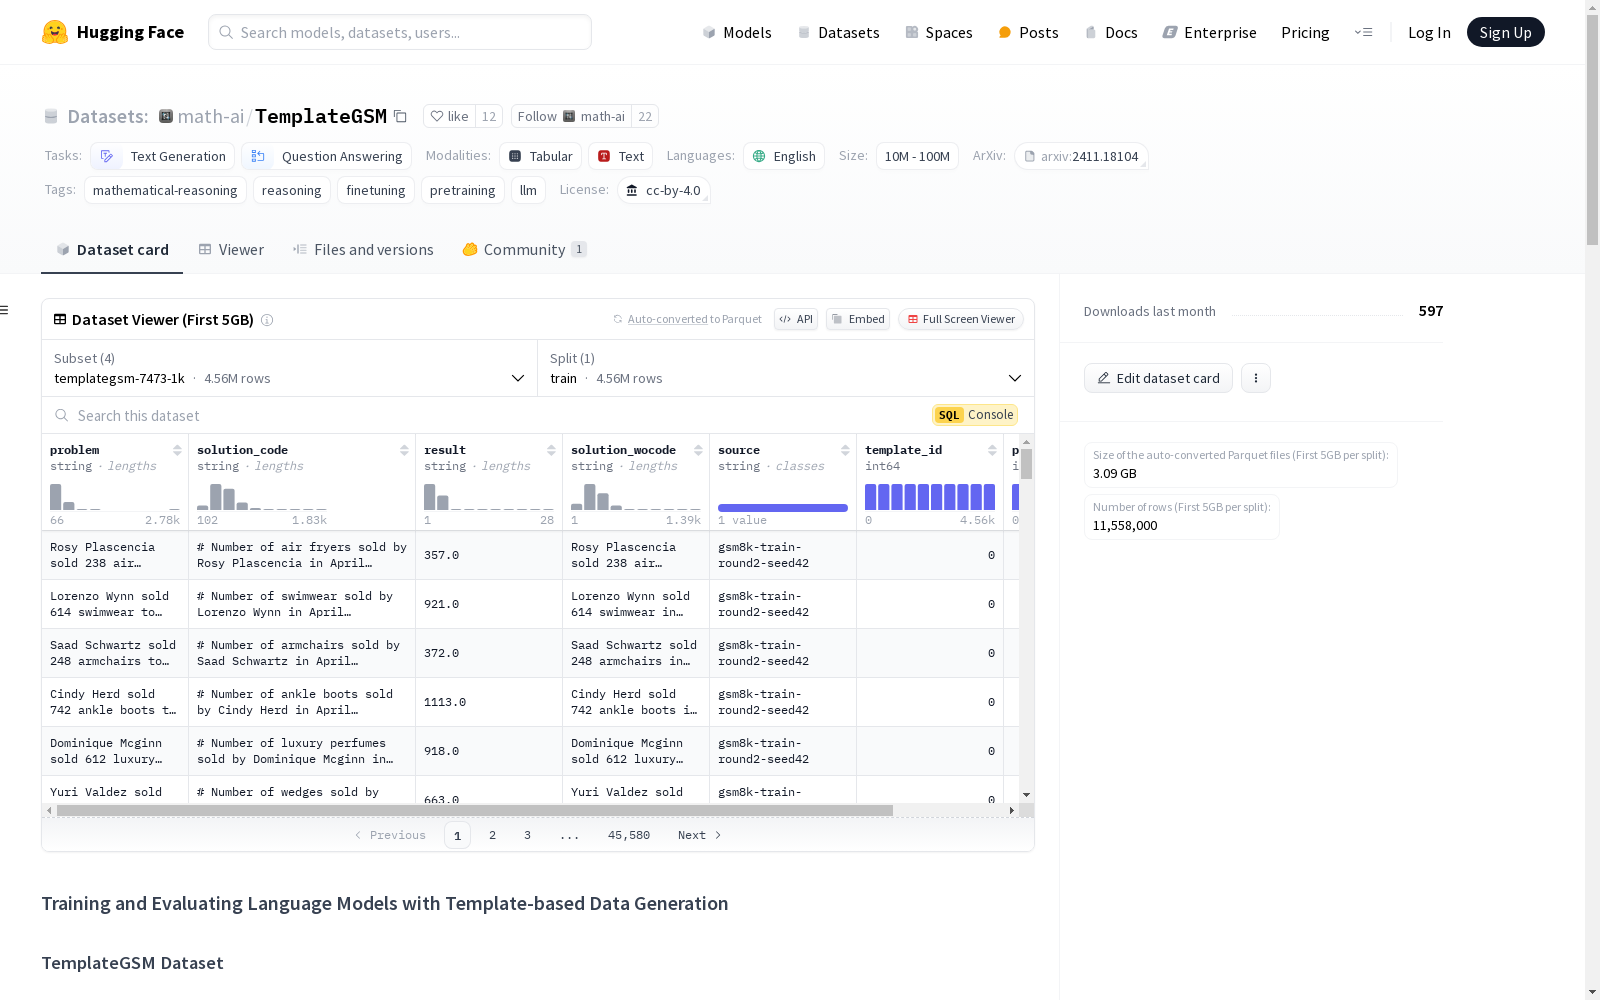Follow the math-ai organization
This screenshot has height=1000, width=1600.
[571, 116]
